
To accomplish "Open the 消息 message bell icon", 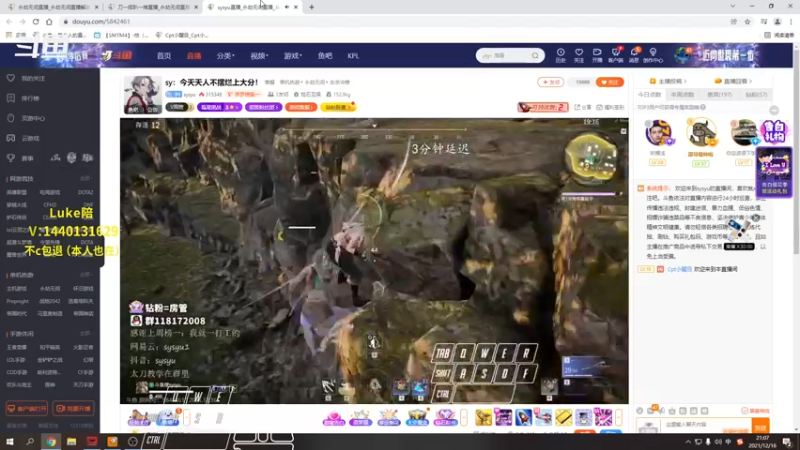I will pos(634,55).
